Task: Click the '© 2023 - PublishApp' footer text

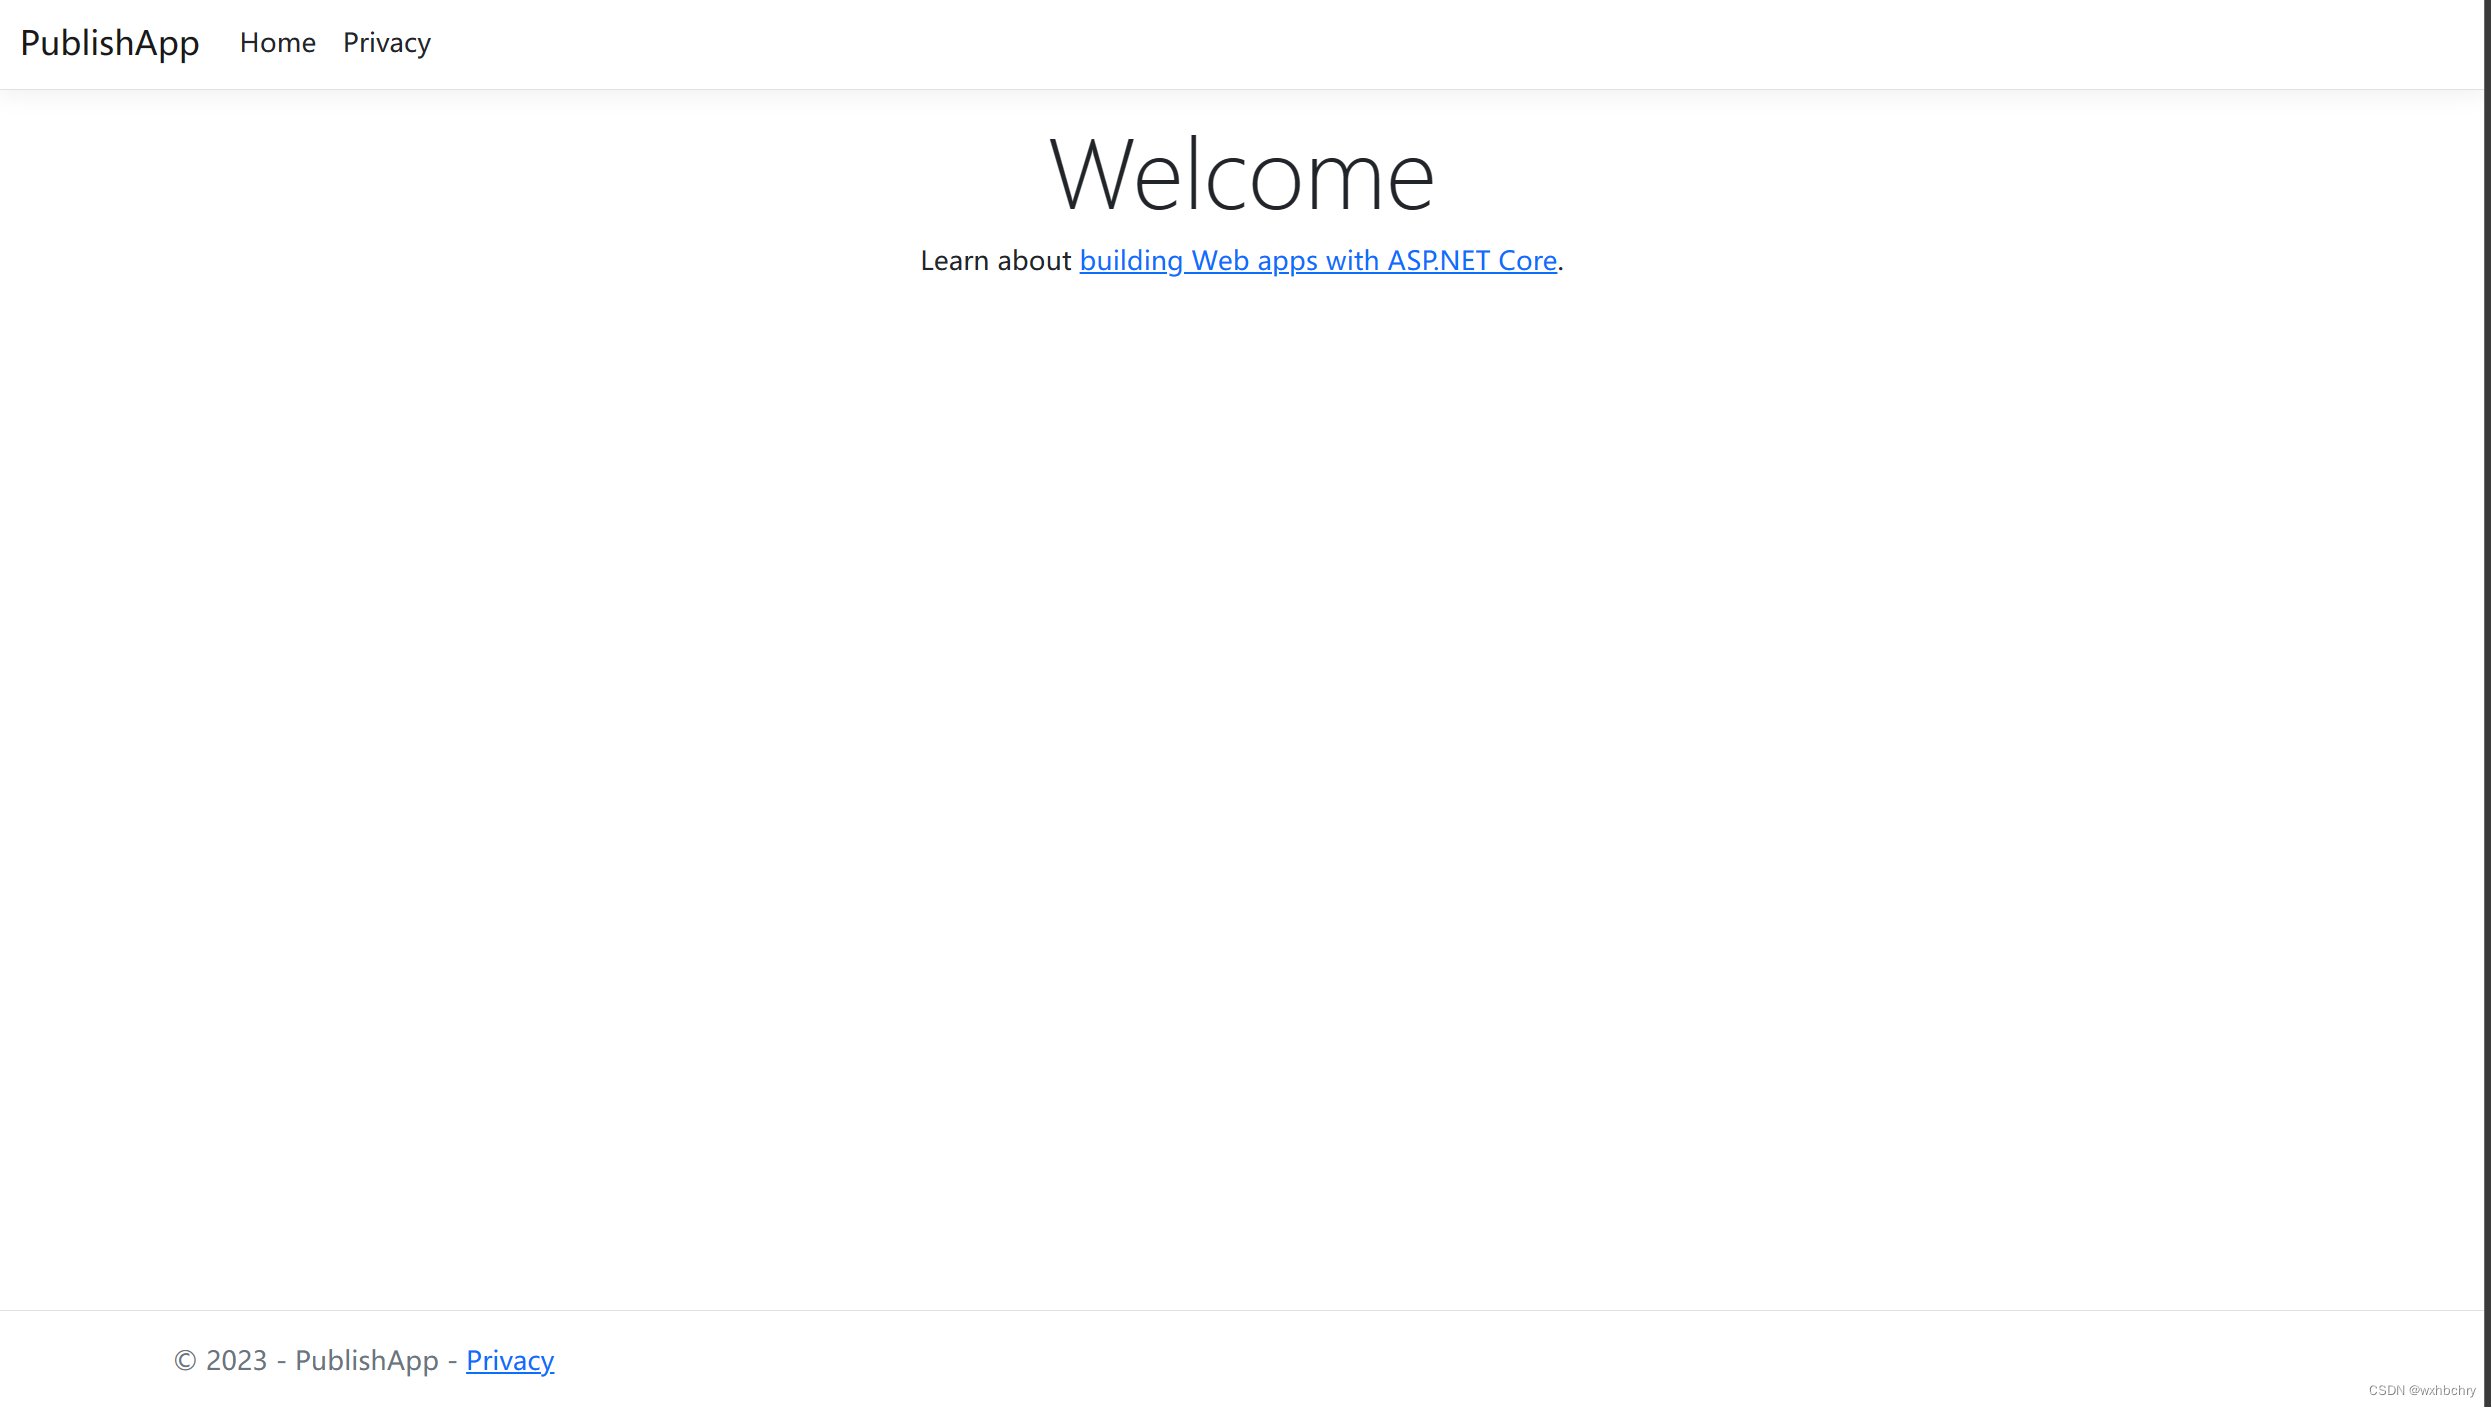Action: click(x=306, y=1361)
